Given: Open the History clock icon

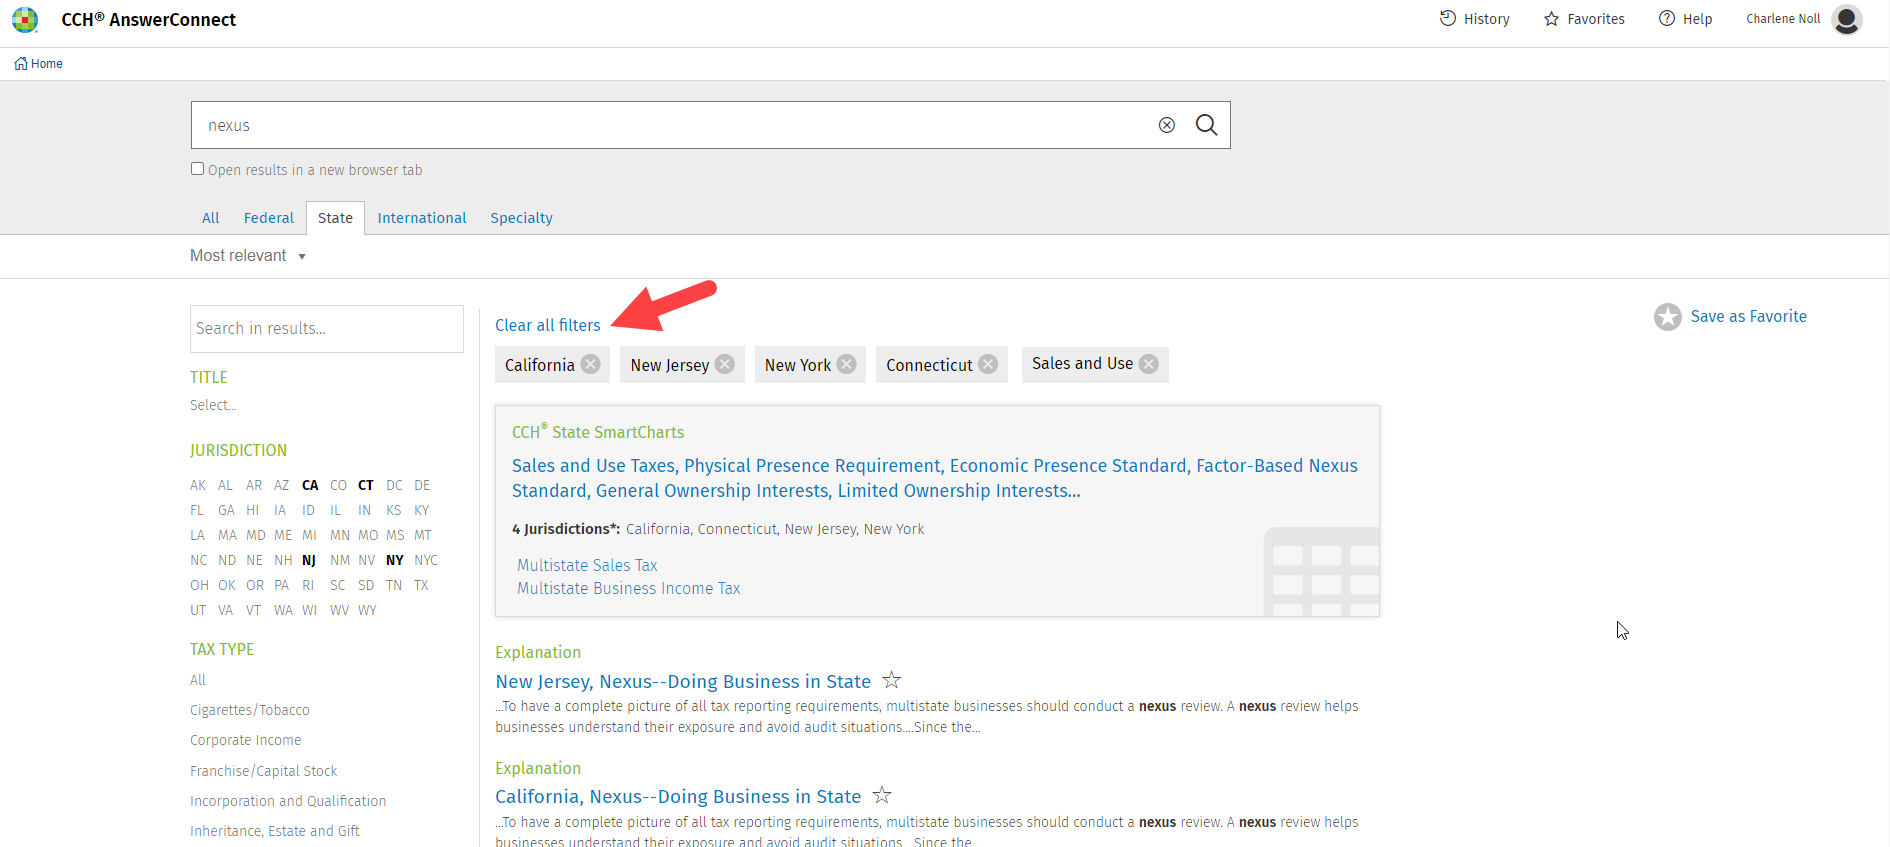Looking at the screenshot, I should pos(1447,18).
